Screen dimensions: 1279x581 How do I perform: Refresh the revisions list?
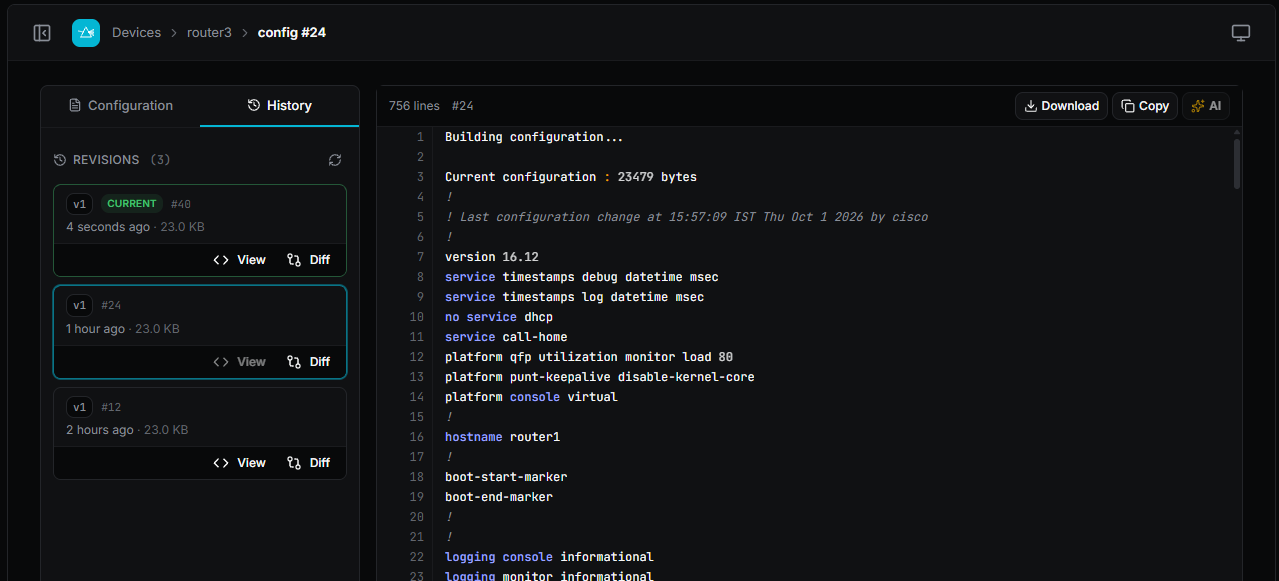335,160
